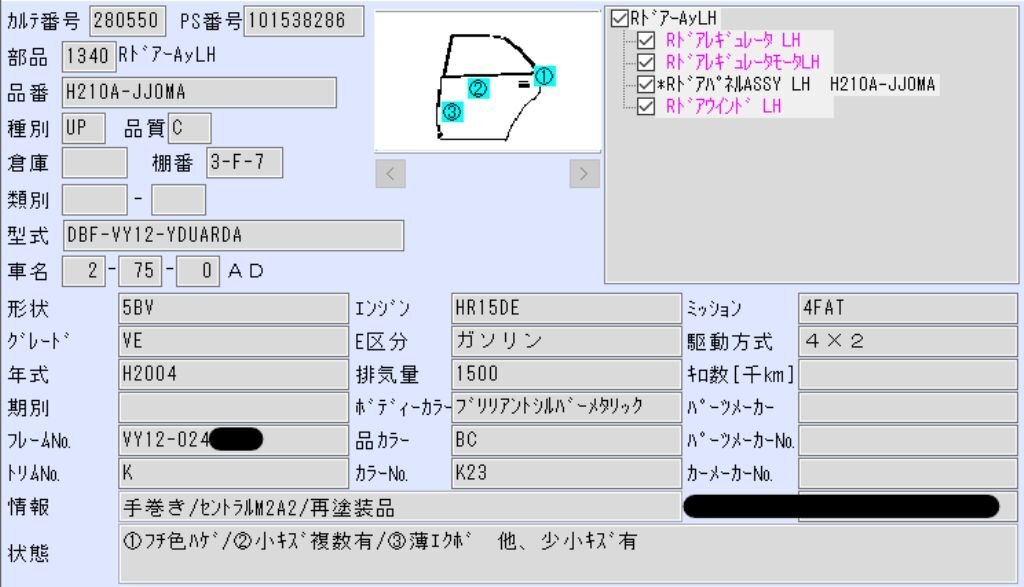Click damage marker ③ on door diagram

[x=452, y=112]
